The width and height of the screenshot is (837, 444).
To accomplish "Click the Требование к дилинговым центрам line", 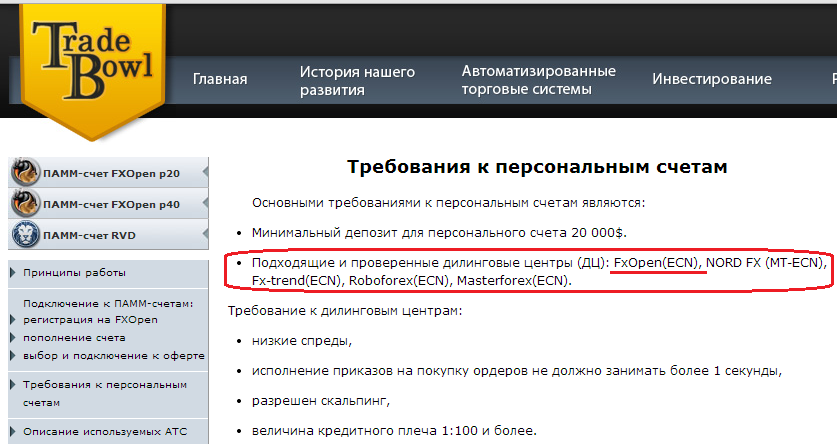I will coord(345,311).
